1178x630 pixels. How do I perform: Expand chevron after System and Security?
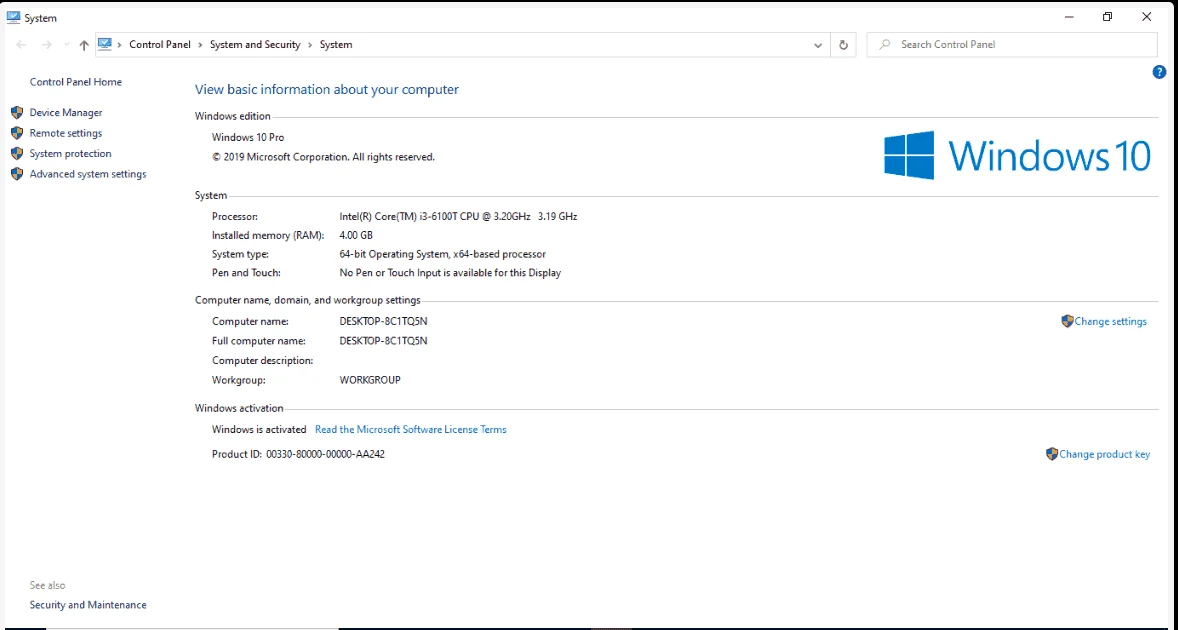[x=310, y=44]
